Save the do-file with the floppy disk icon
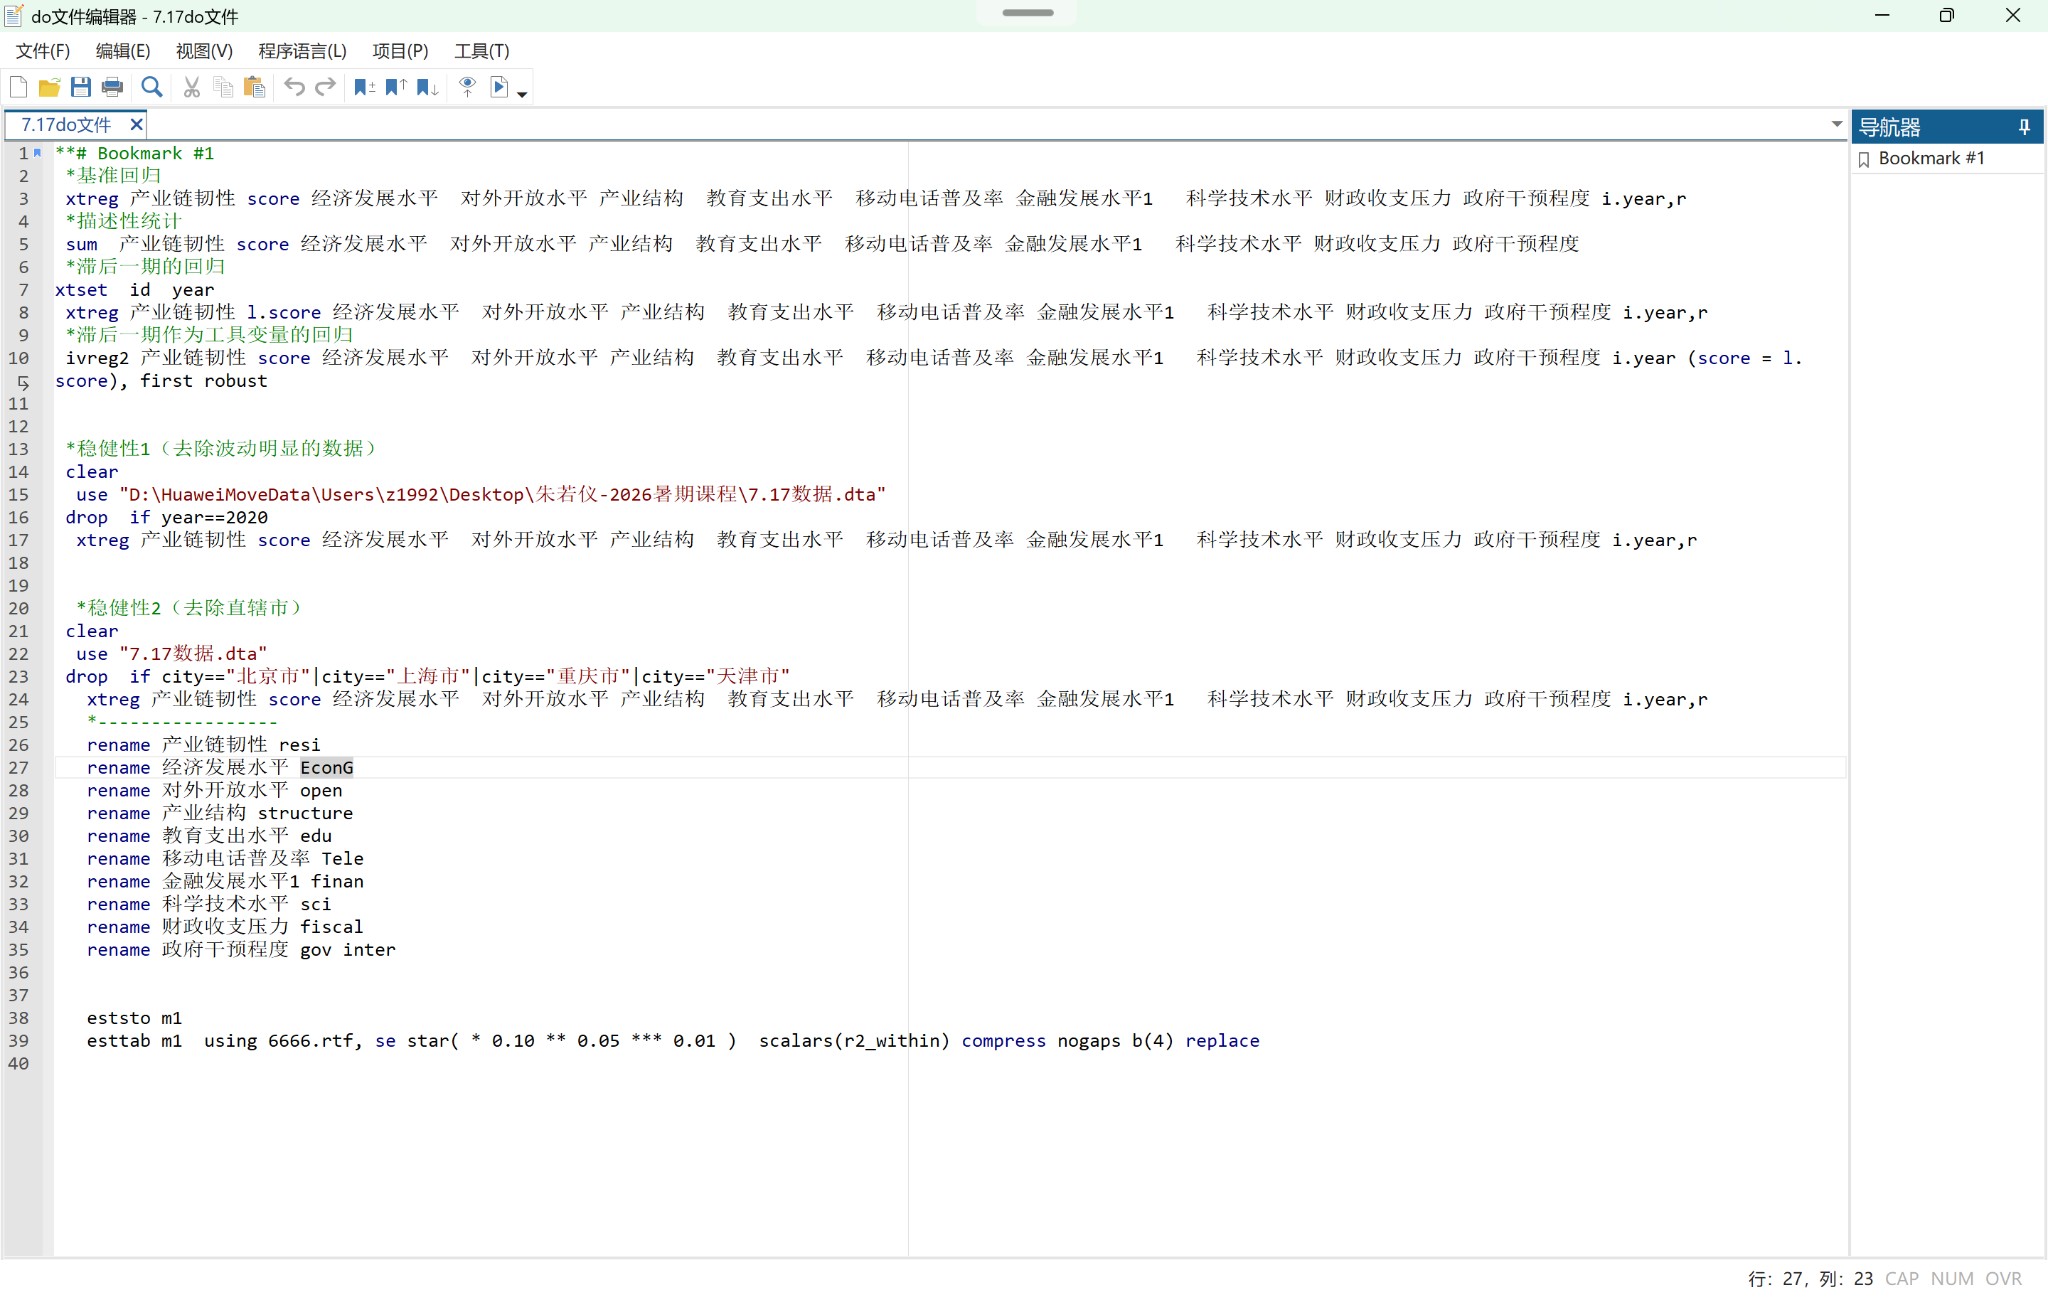The width and height of the screenshot is (2048, 1297). 81,87
